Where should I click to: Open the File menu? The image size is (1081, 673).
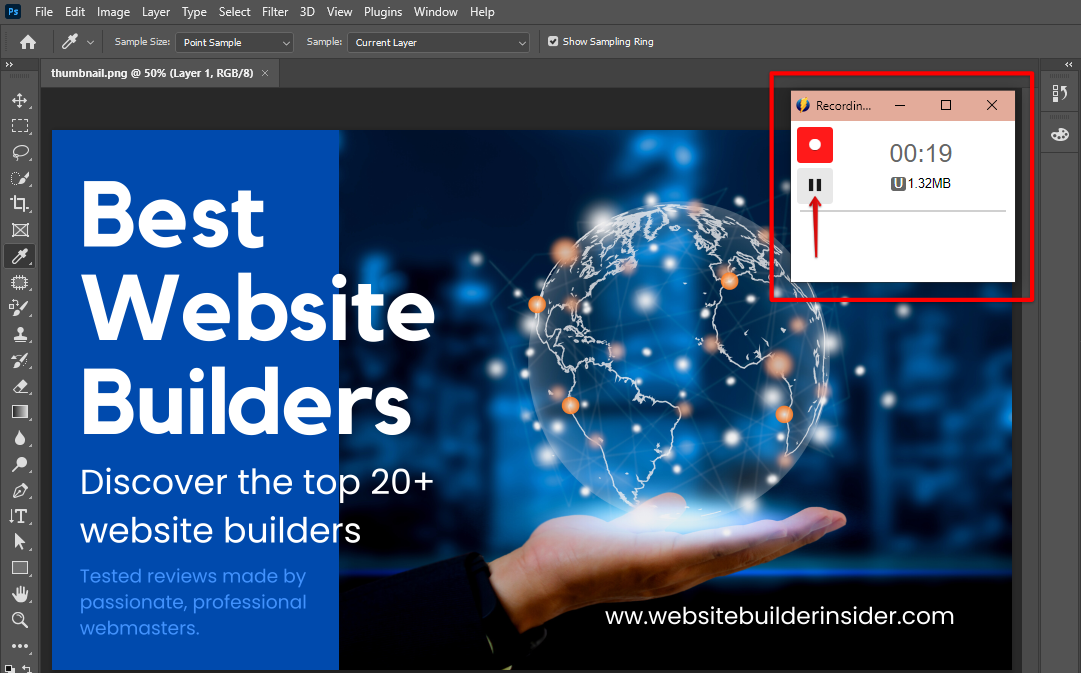[43, 12]
